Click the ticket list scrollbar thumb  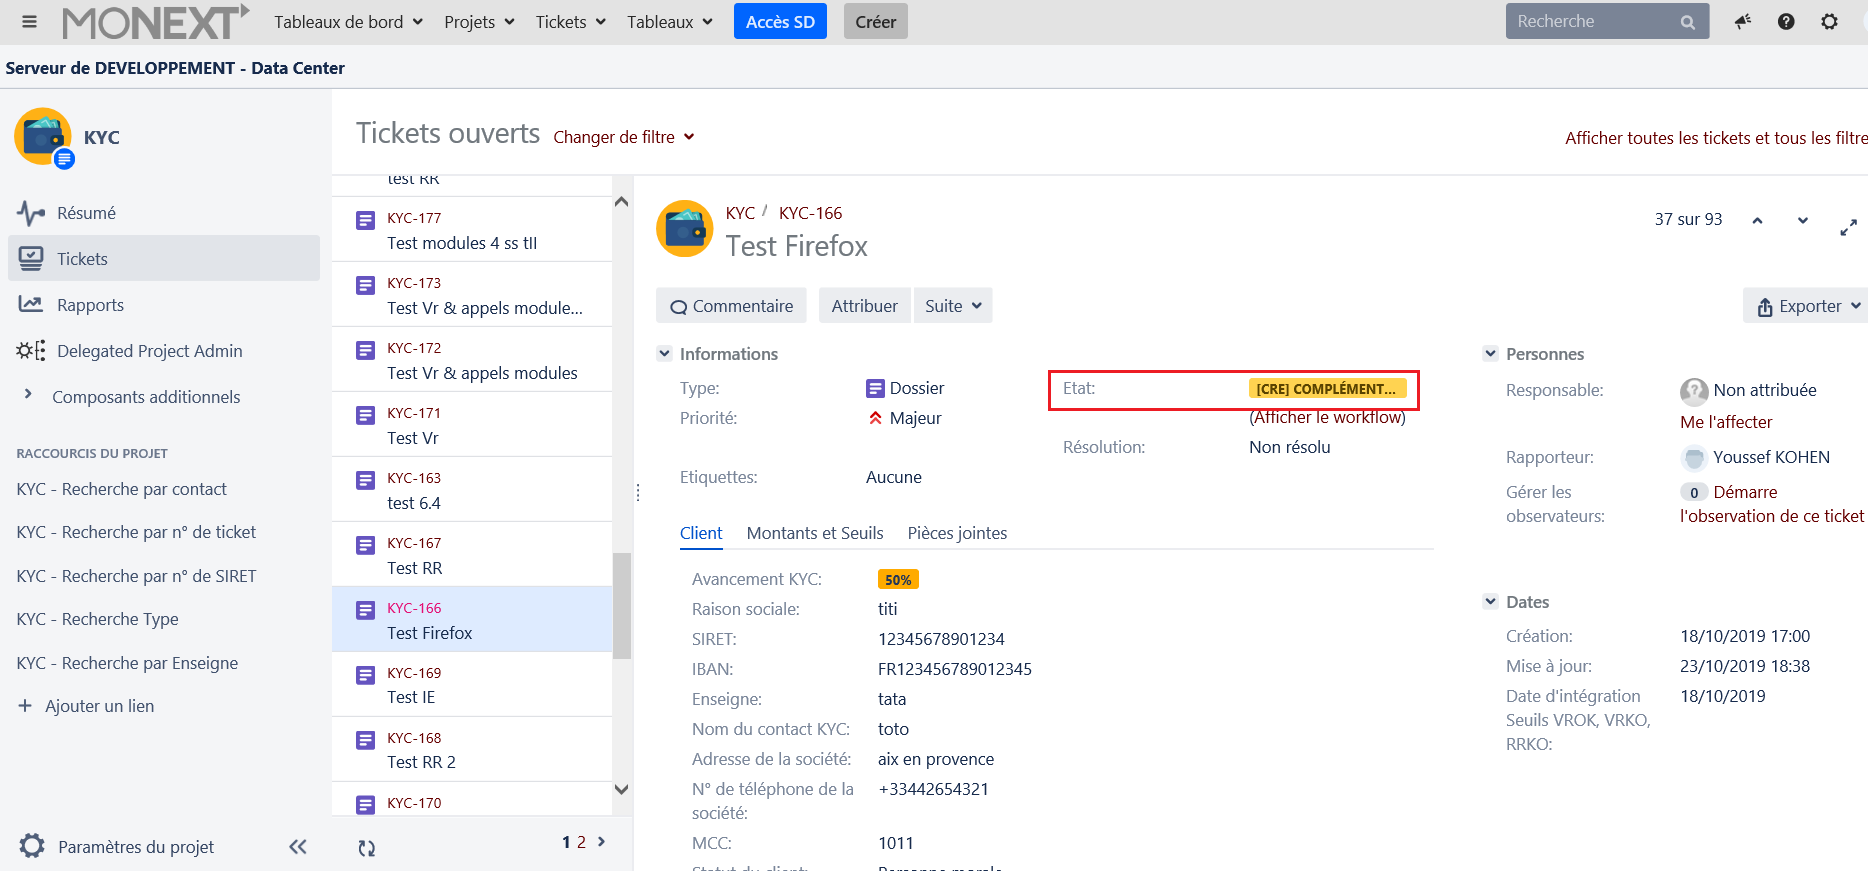[622, 605]
